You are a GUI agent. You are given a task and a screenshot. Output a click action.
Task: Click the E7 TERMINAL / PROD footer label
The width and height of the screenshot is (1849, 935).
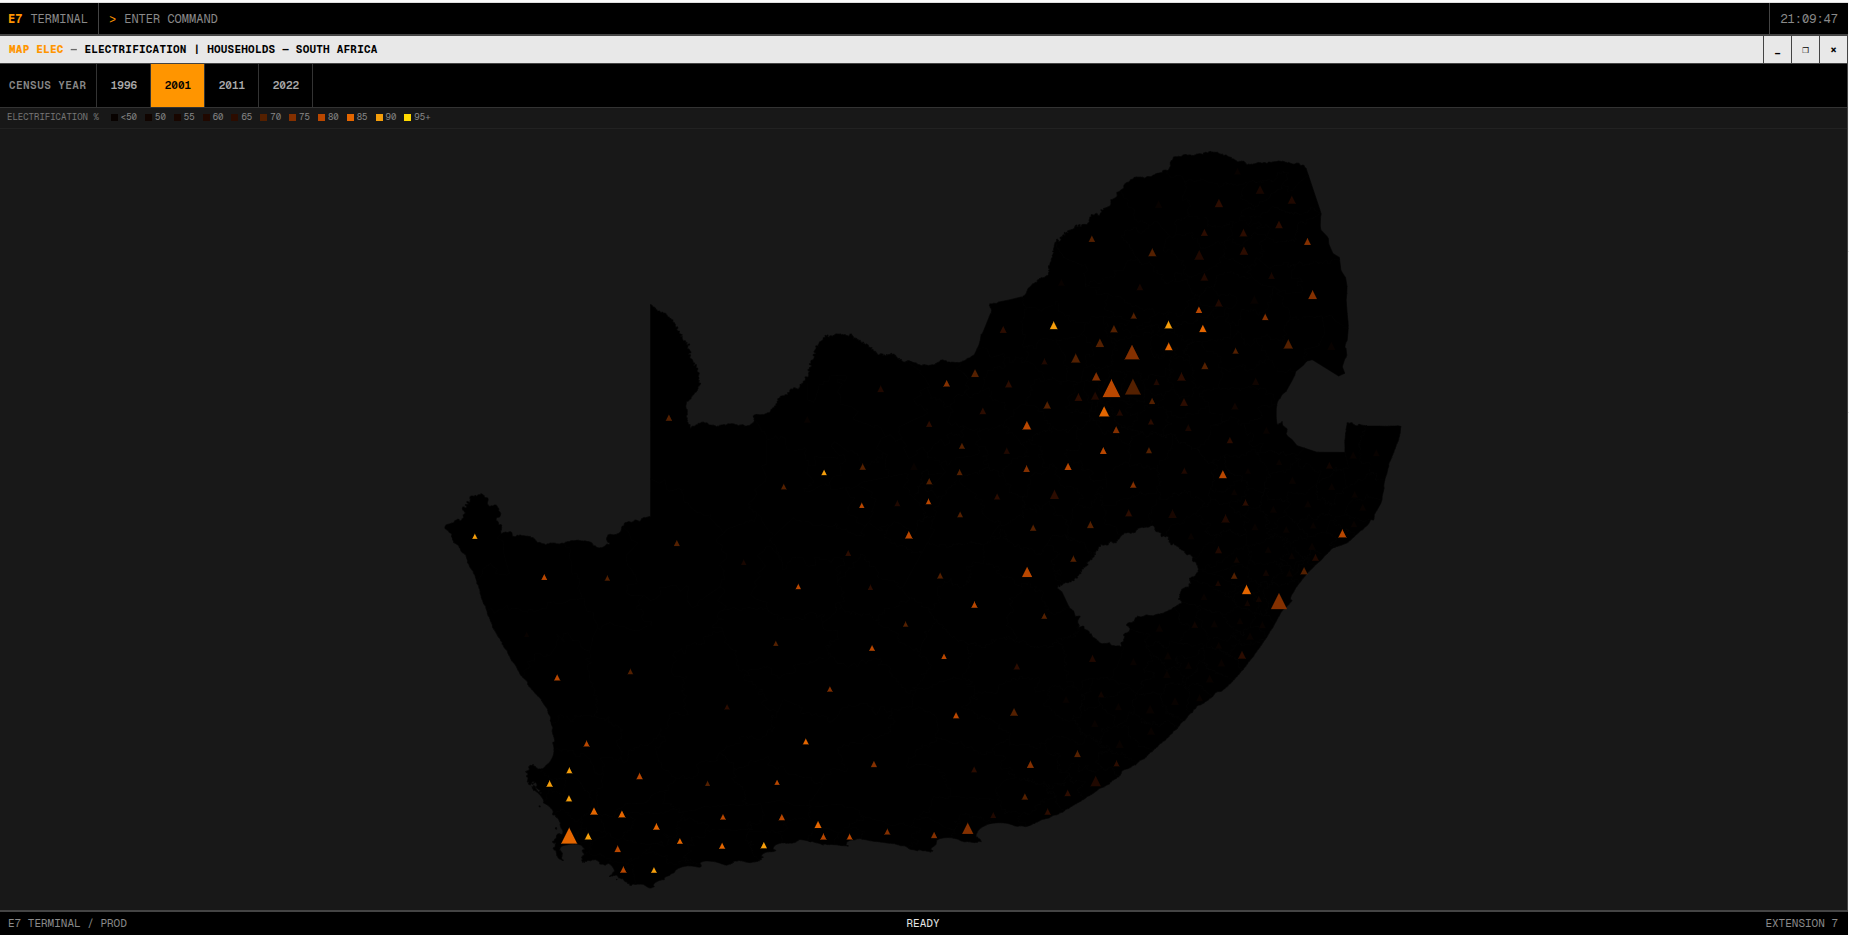pyautogui.click(x=68, y=924)
